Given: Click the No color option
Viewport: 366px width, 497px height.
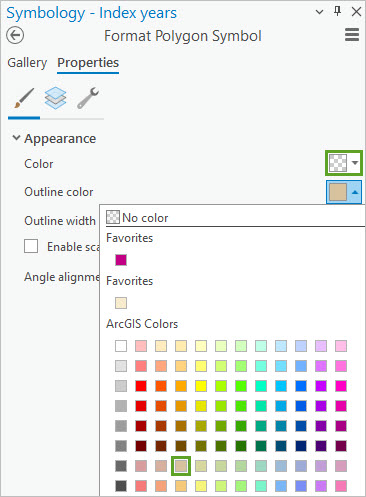Looking at the screenshot, I should pos(137,218).
